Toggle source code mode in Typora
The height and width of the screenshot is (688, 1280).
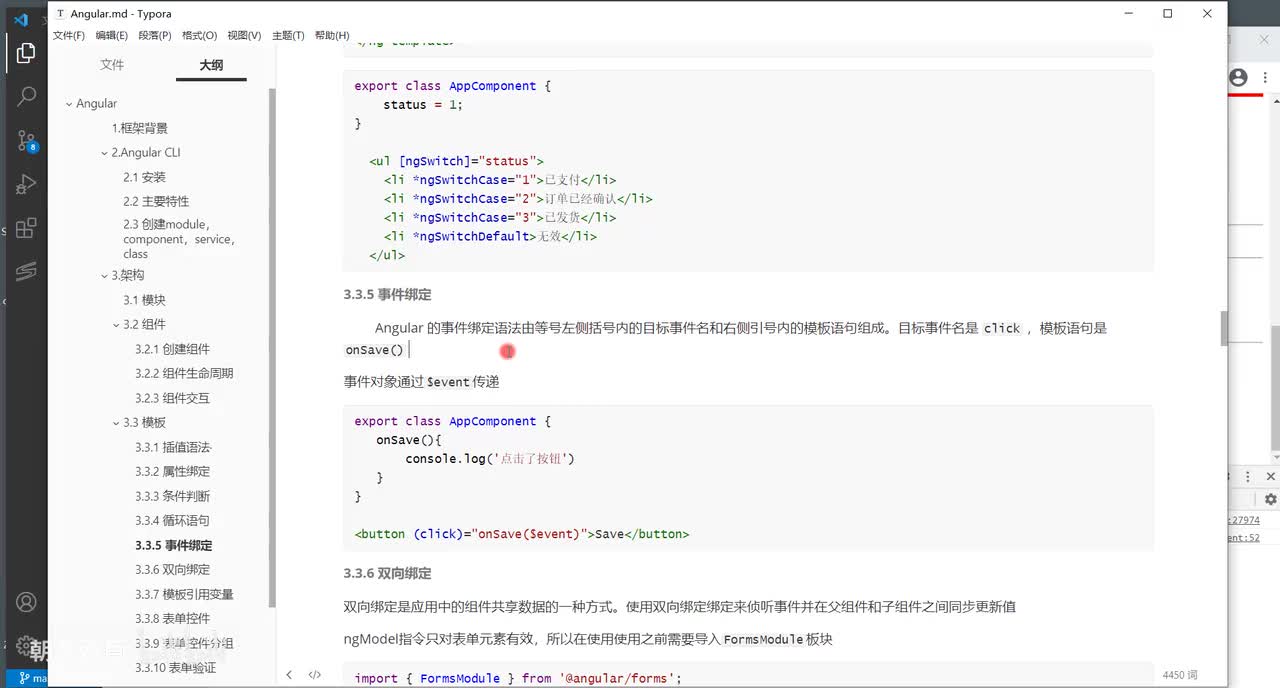(x=314, y=675)
